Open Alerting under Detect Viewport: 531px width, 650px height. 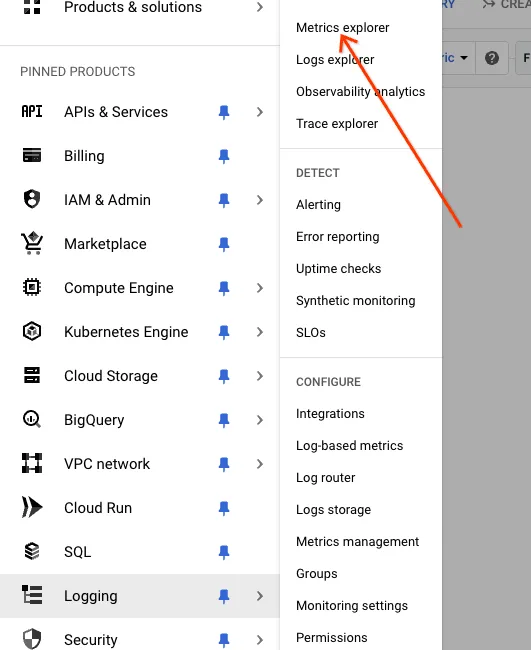pyautogui.click(x=318, y=204)
